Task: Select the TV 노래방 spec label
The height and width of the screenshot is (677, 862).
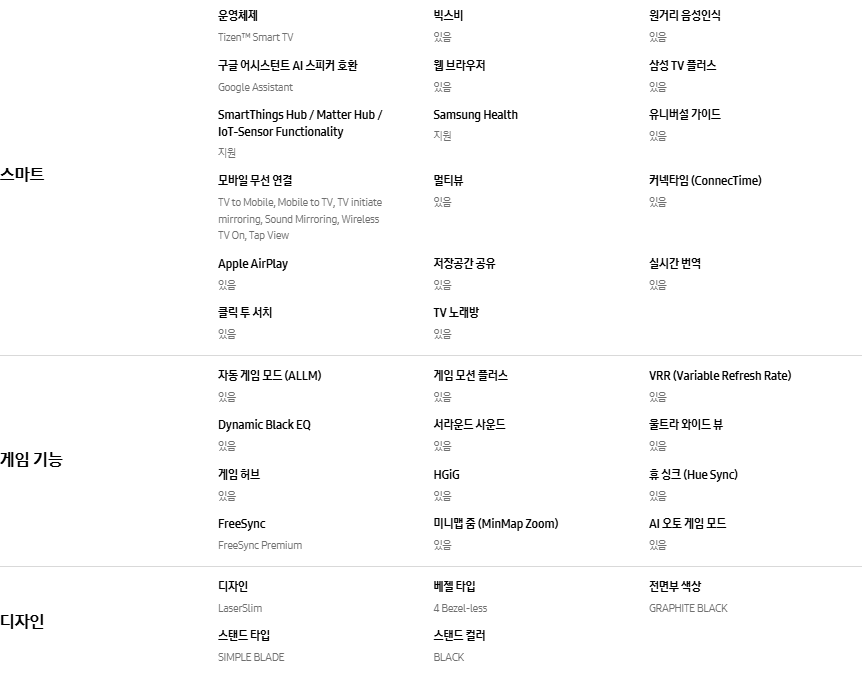Action: click(456, 313)
